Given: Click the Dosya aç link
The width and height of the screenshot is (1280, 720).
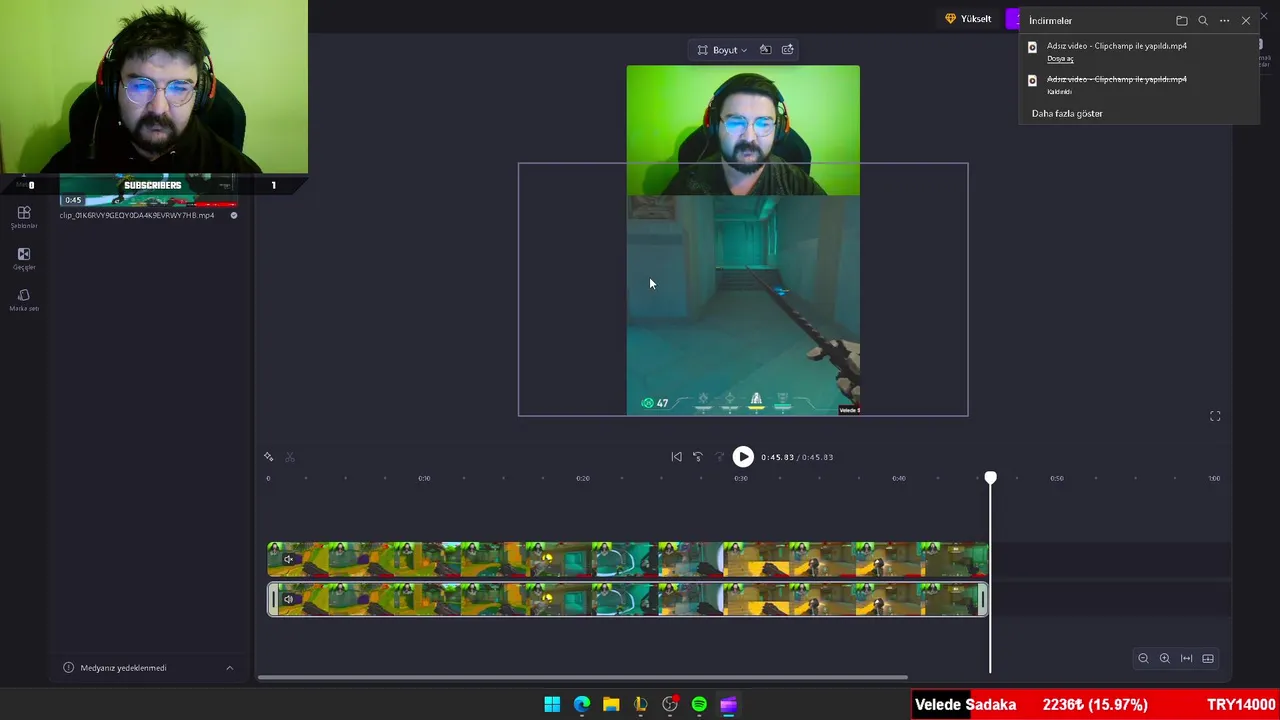Looking at the screenshot, I should pyautogui.click(x=1060, y=58).
